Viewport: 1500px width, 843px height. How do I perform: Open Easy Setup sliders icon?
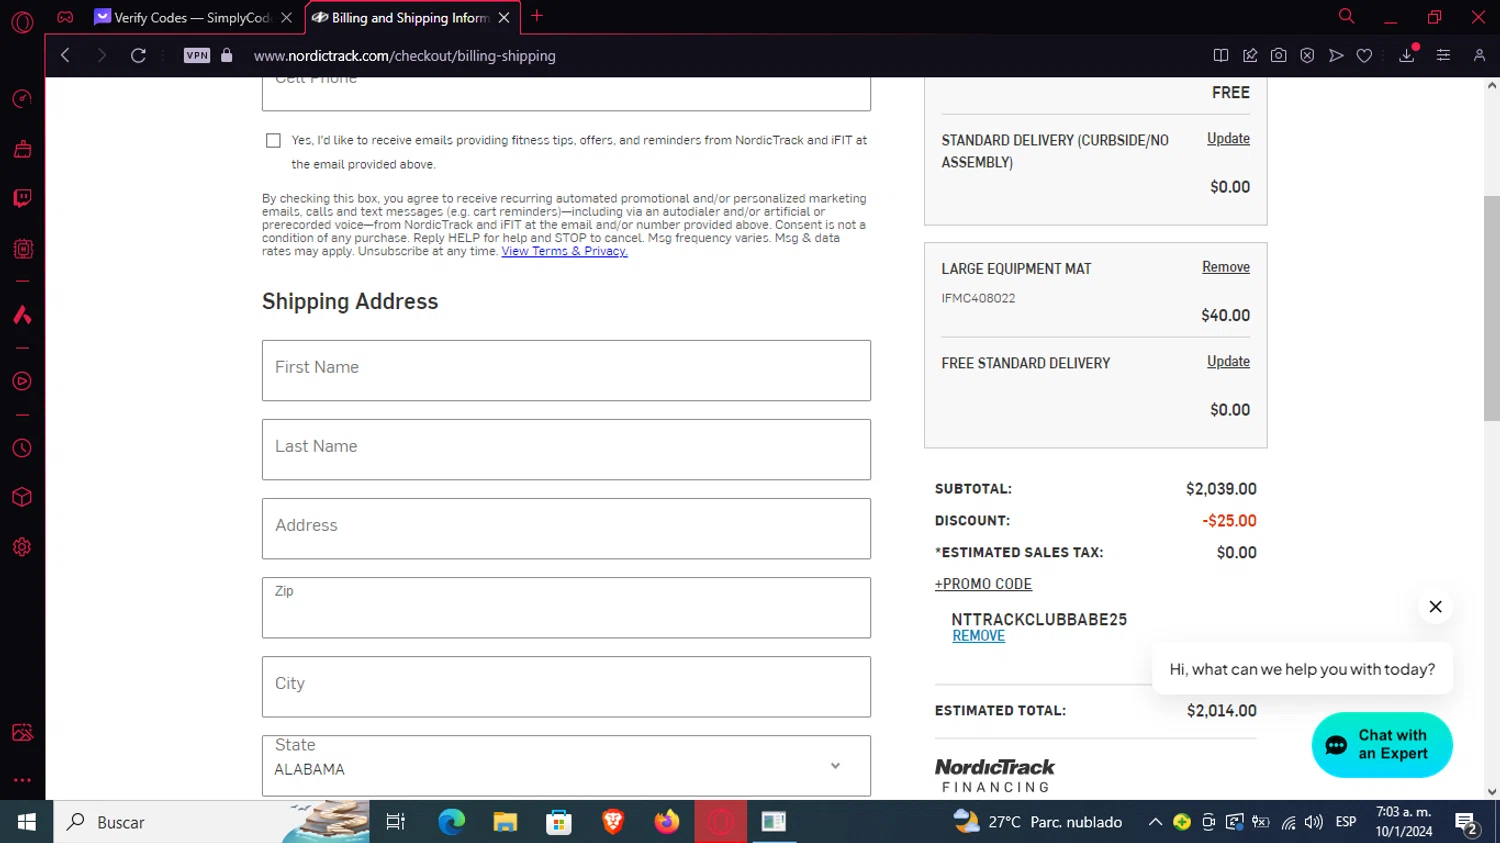point(1443,56)
